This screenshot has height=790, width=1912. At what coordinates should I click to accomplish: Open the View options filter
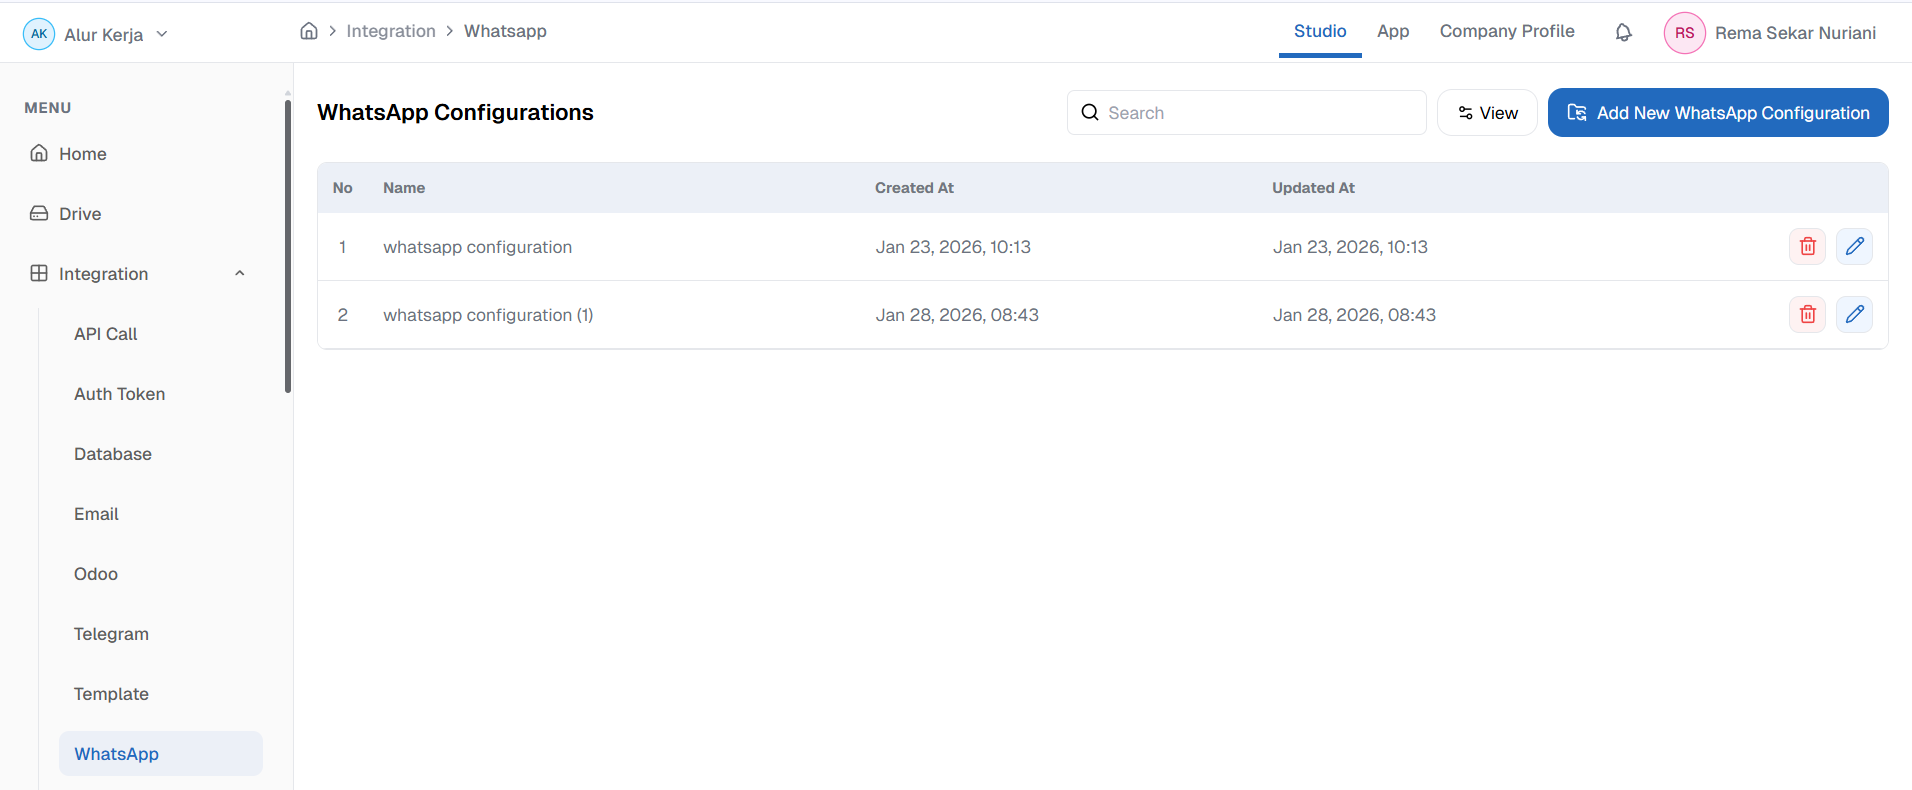pos(1486,113)
